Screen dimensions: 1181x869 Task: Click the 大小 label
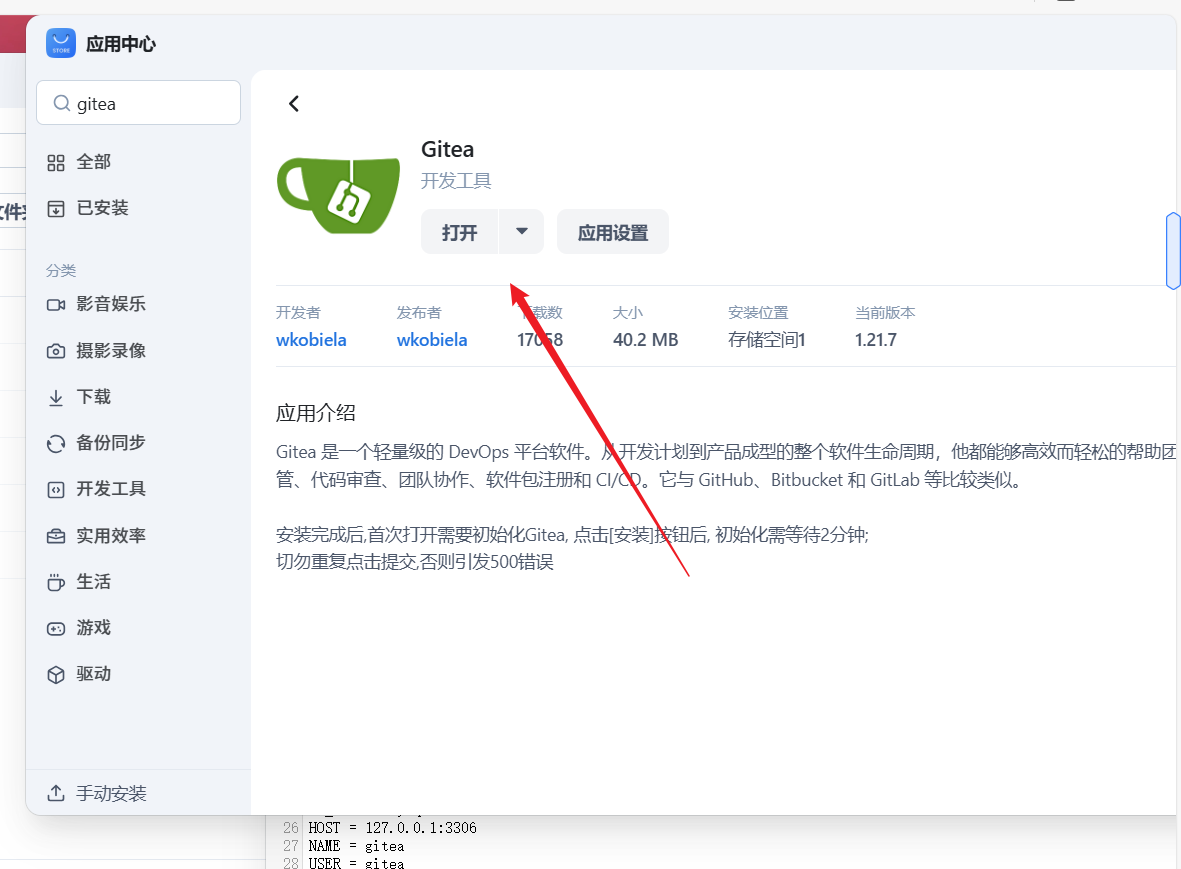627,313
